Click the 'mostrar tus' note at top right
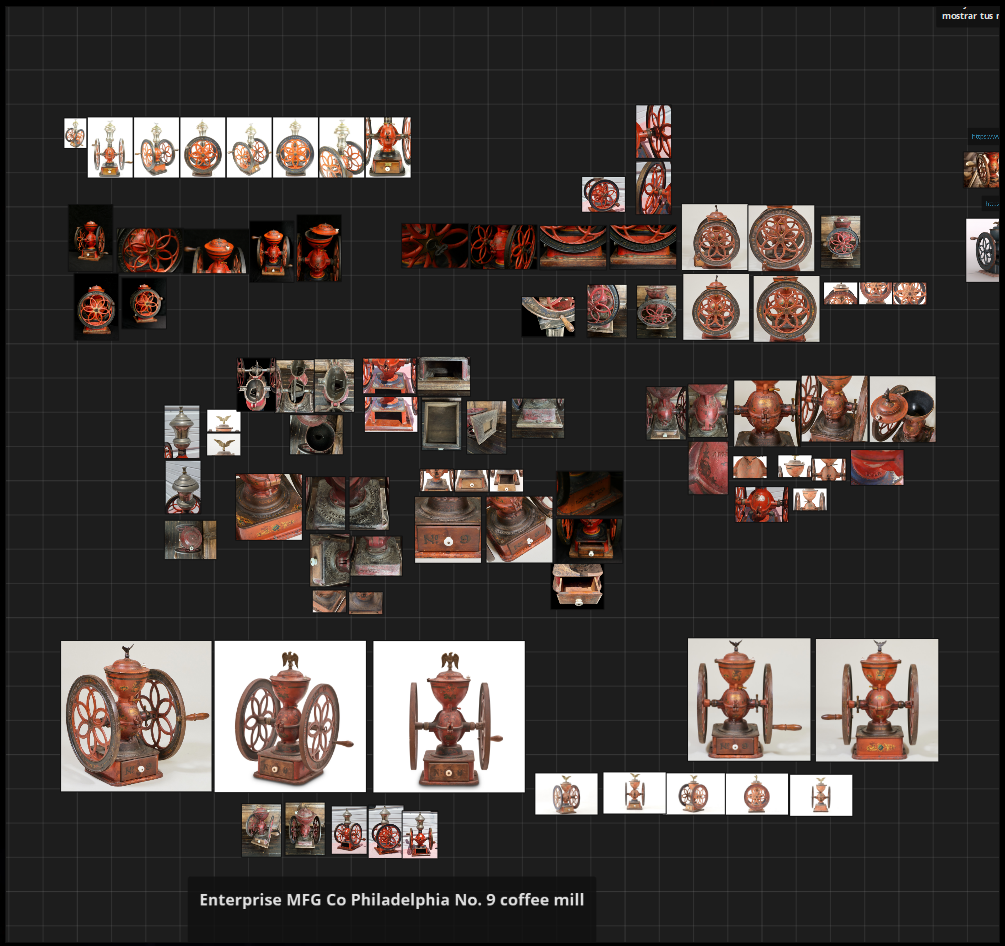 970,16
